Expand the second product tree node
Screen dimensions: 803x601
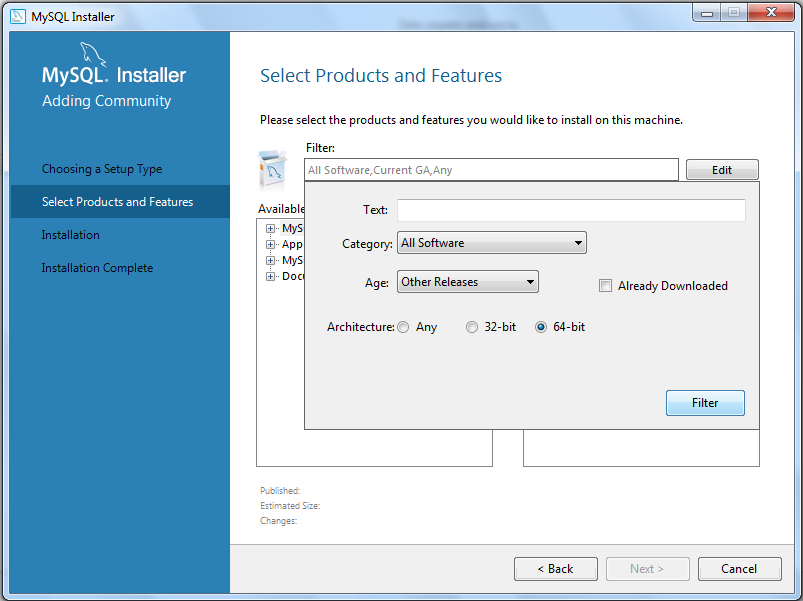tap(270, 244)
